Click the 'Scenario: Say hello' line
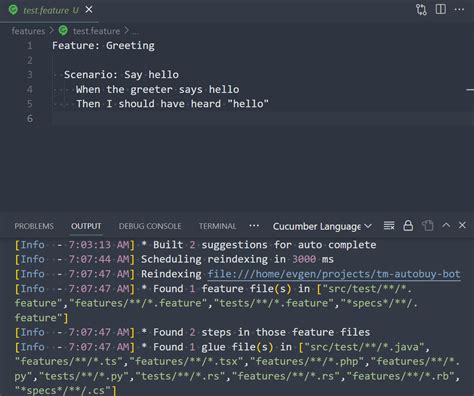Screen dimensions: 474x396 click(x=121, y=75)
